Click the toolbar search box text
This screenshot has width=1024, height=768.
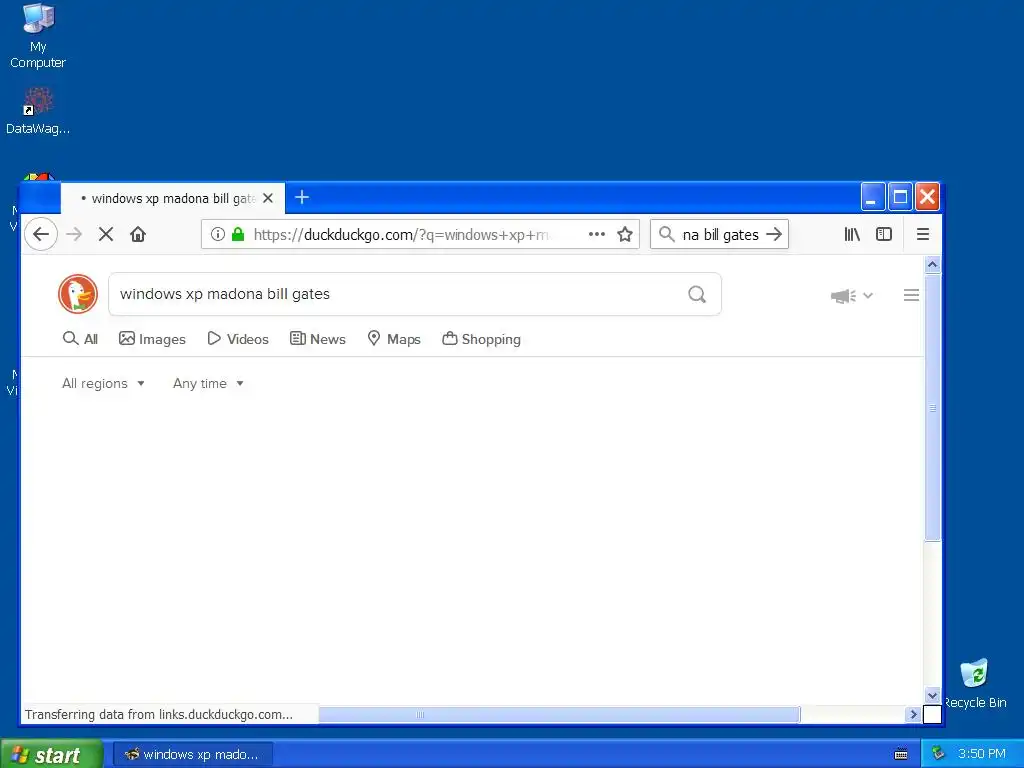720,234
